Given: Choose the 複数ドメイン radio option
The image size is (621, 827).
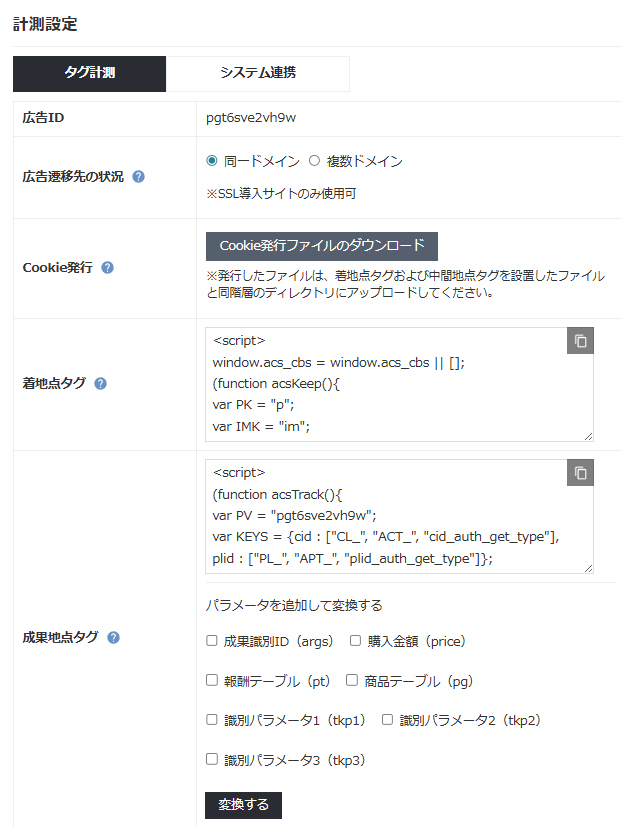Looking at the screenshot, I should [x=313, y=161].
